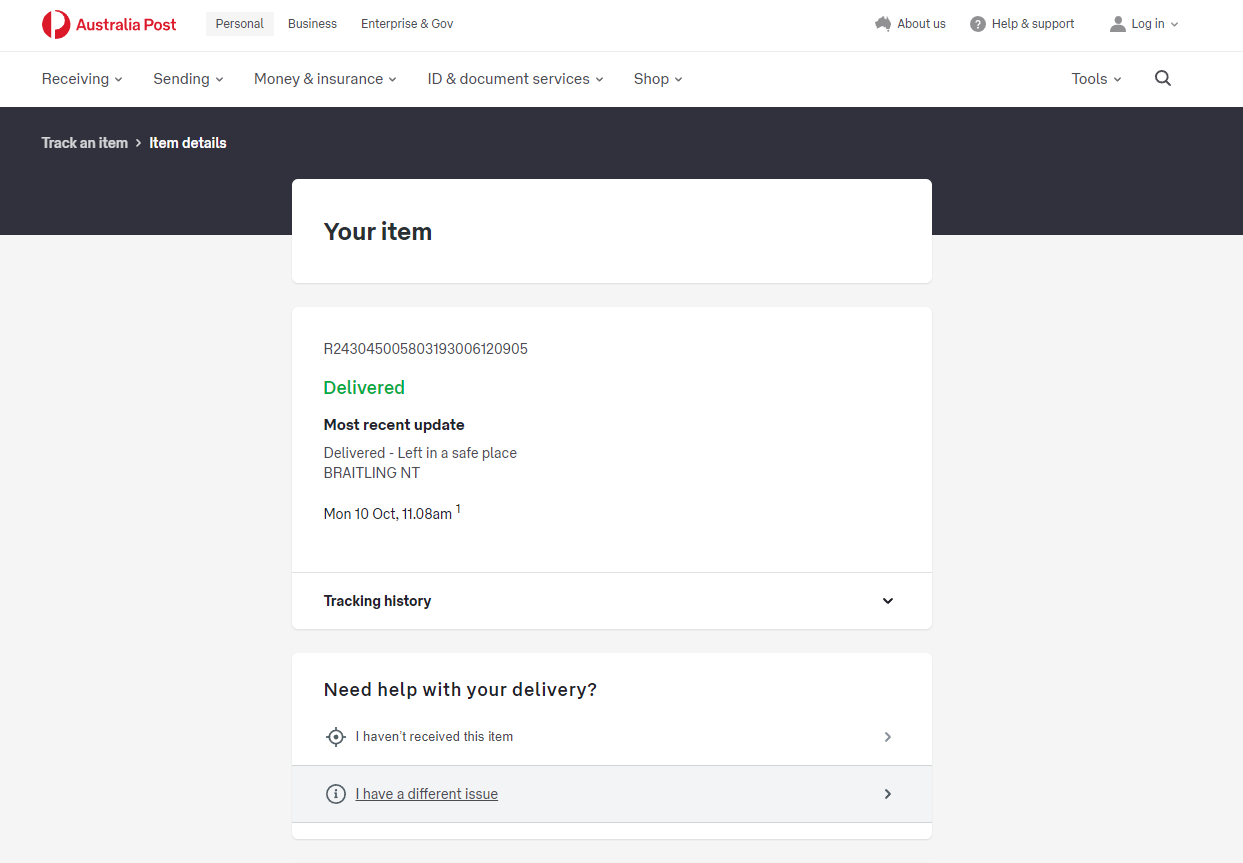
Task: Open the Receiving dropdown menu
Action: click(x=82, y=79)
